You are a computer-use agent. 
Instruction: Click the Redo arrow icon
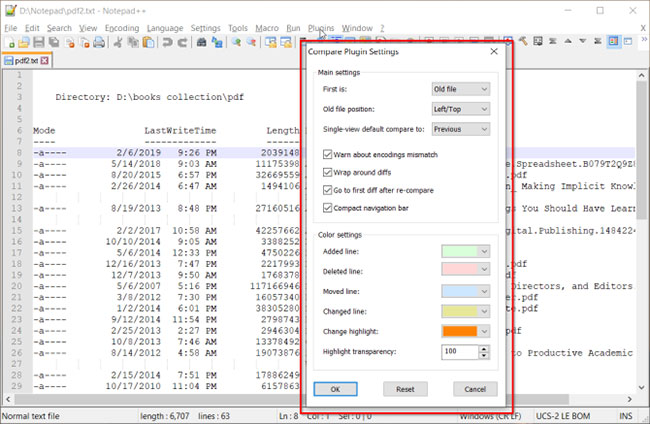click(x=182, y=42)
